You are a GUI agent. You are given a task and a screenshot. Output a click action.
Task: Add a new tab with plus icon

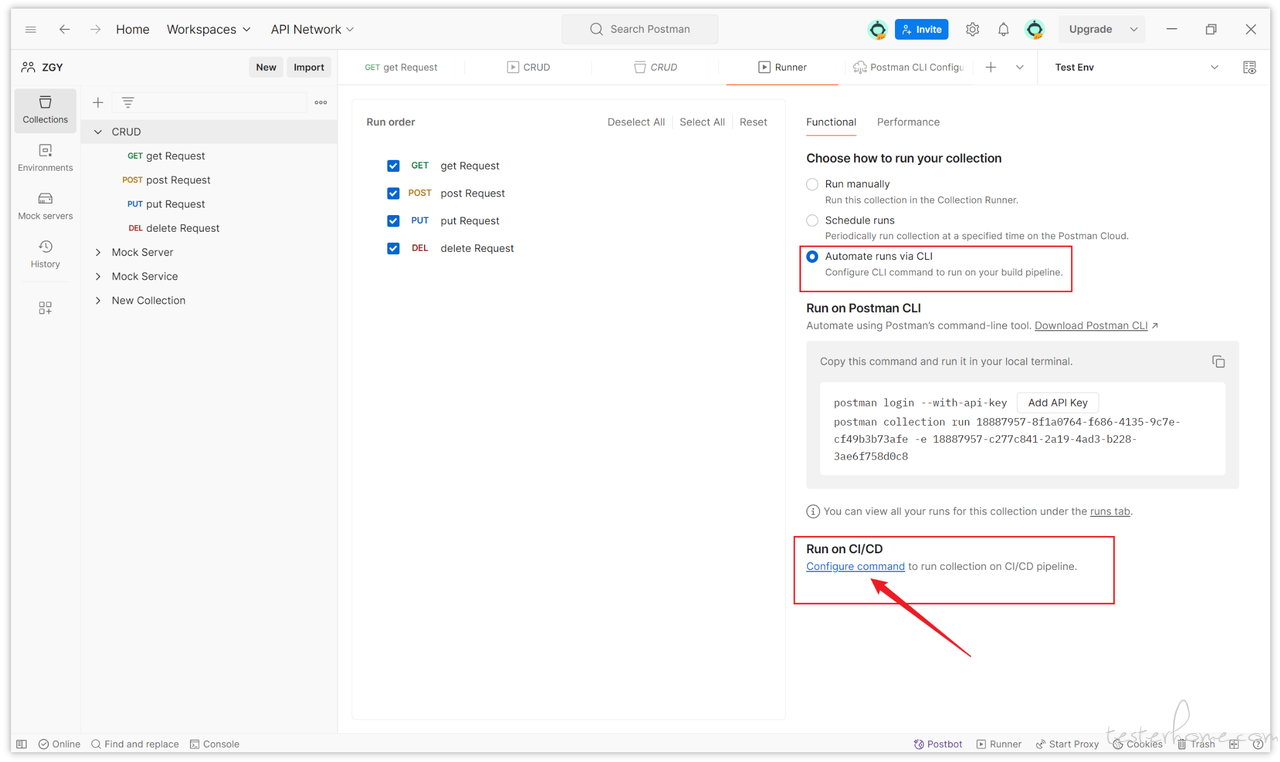tap(990, 67)
